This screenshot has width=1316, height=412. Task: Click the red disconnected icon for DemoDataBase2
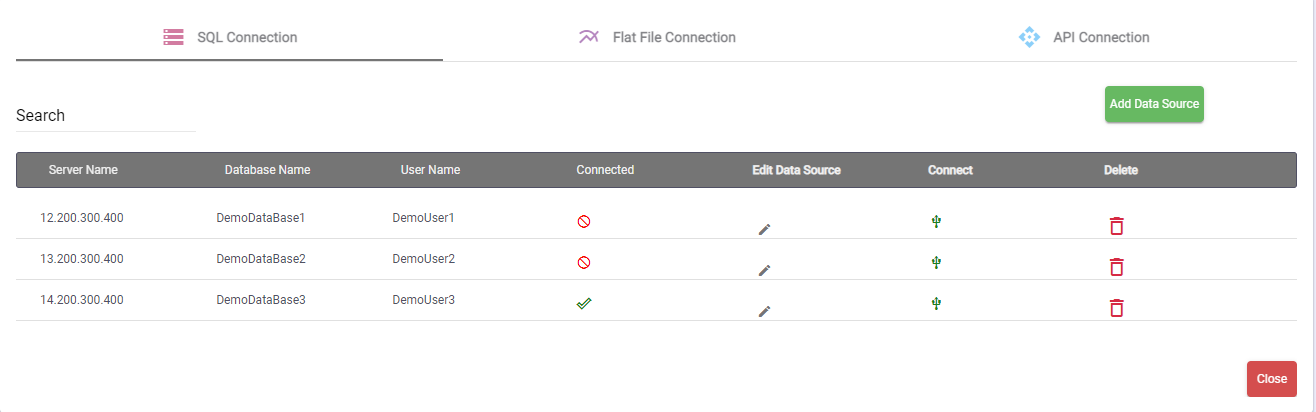584,262
